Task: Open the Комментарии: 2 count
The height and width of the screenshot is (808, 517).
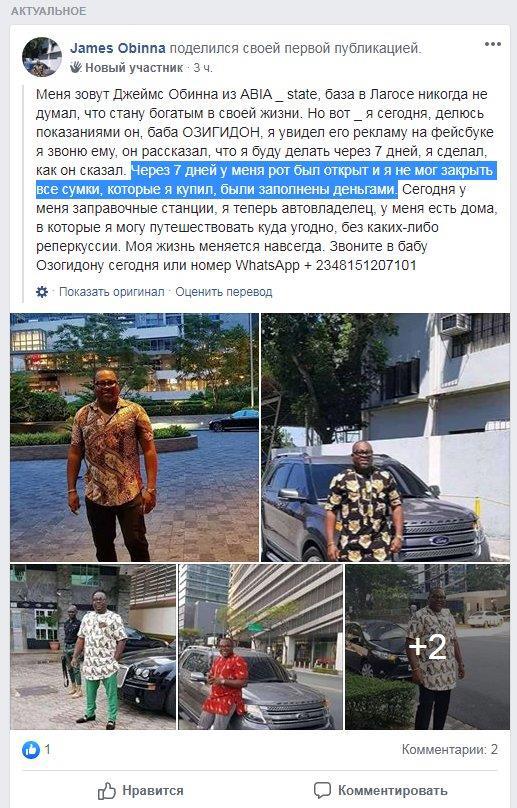Action: click(x=449, y=749)
